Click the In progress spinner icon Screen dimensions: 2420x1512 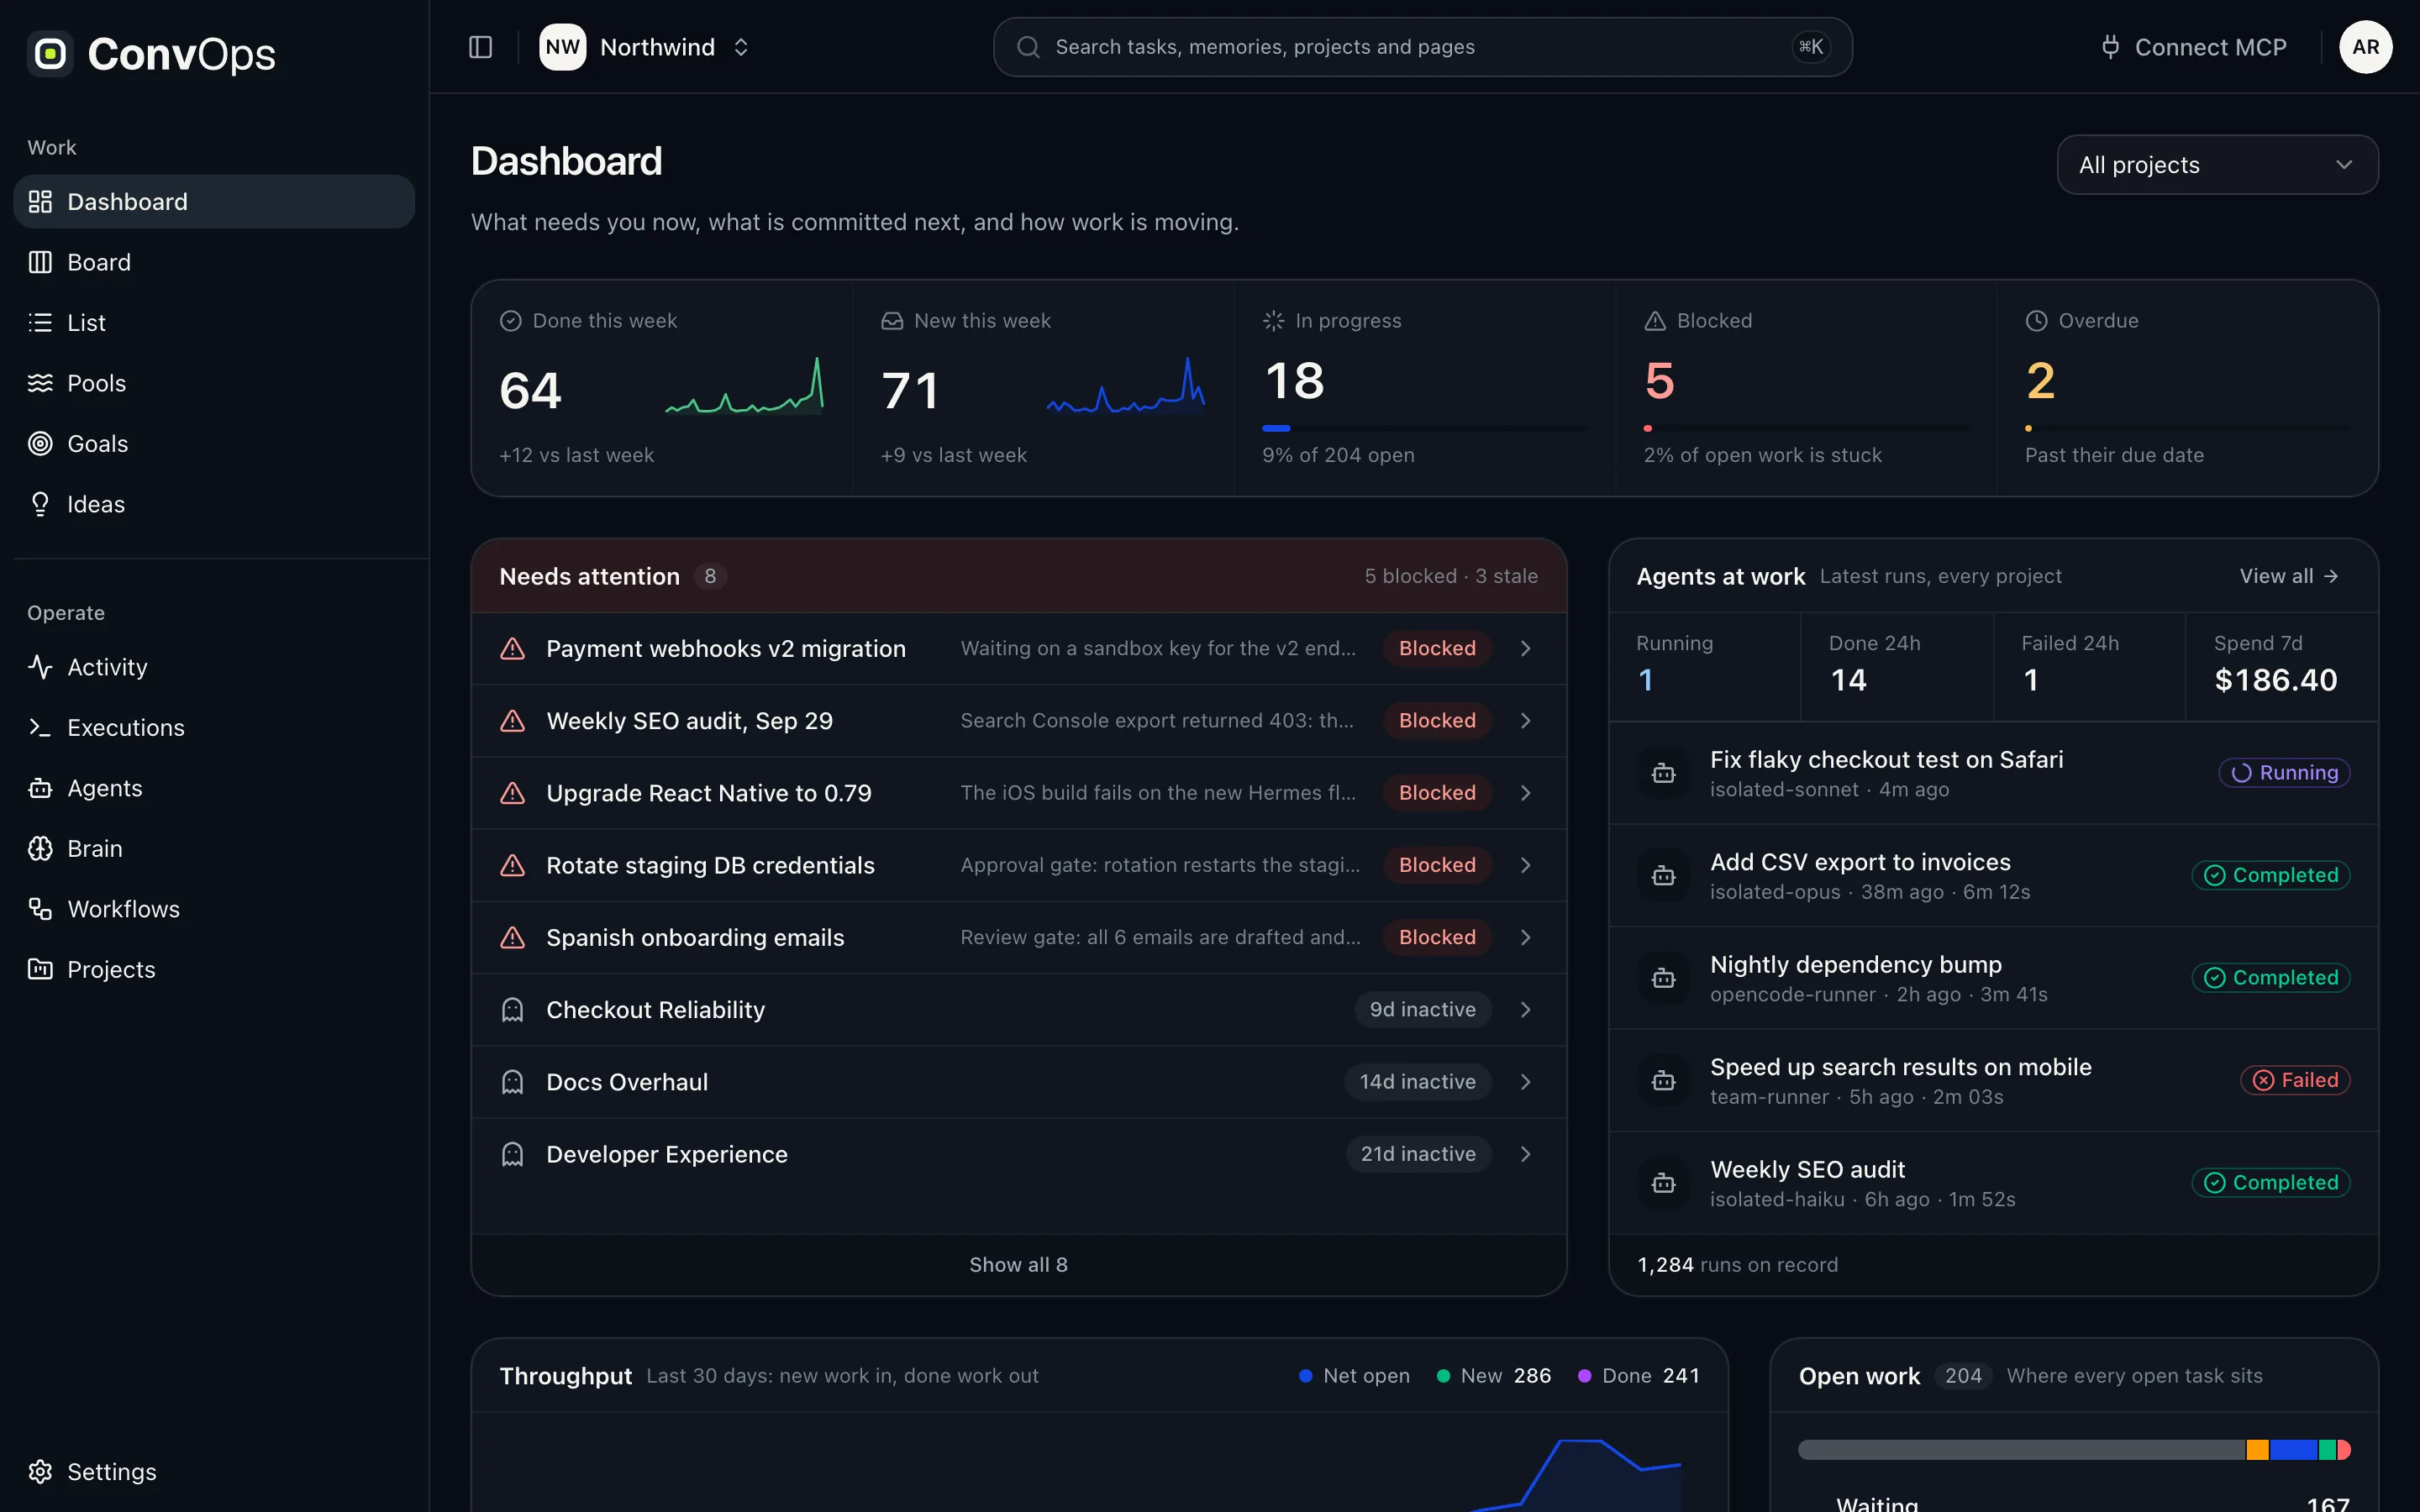point(1273,321)
